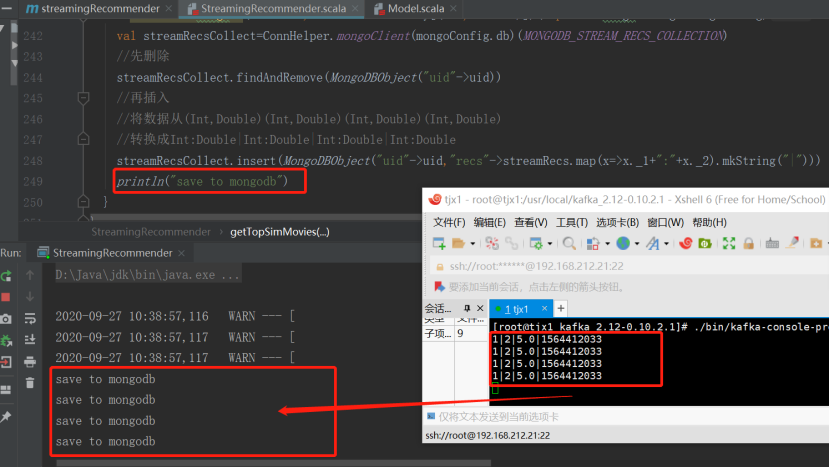The width and height of the screenshot is (830, 467).
Task: Open dropdown beside Xshell Properties icon
Action: [x=550, y=244]
